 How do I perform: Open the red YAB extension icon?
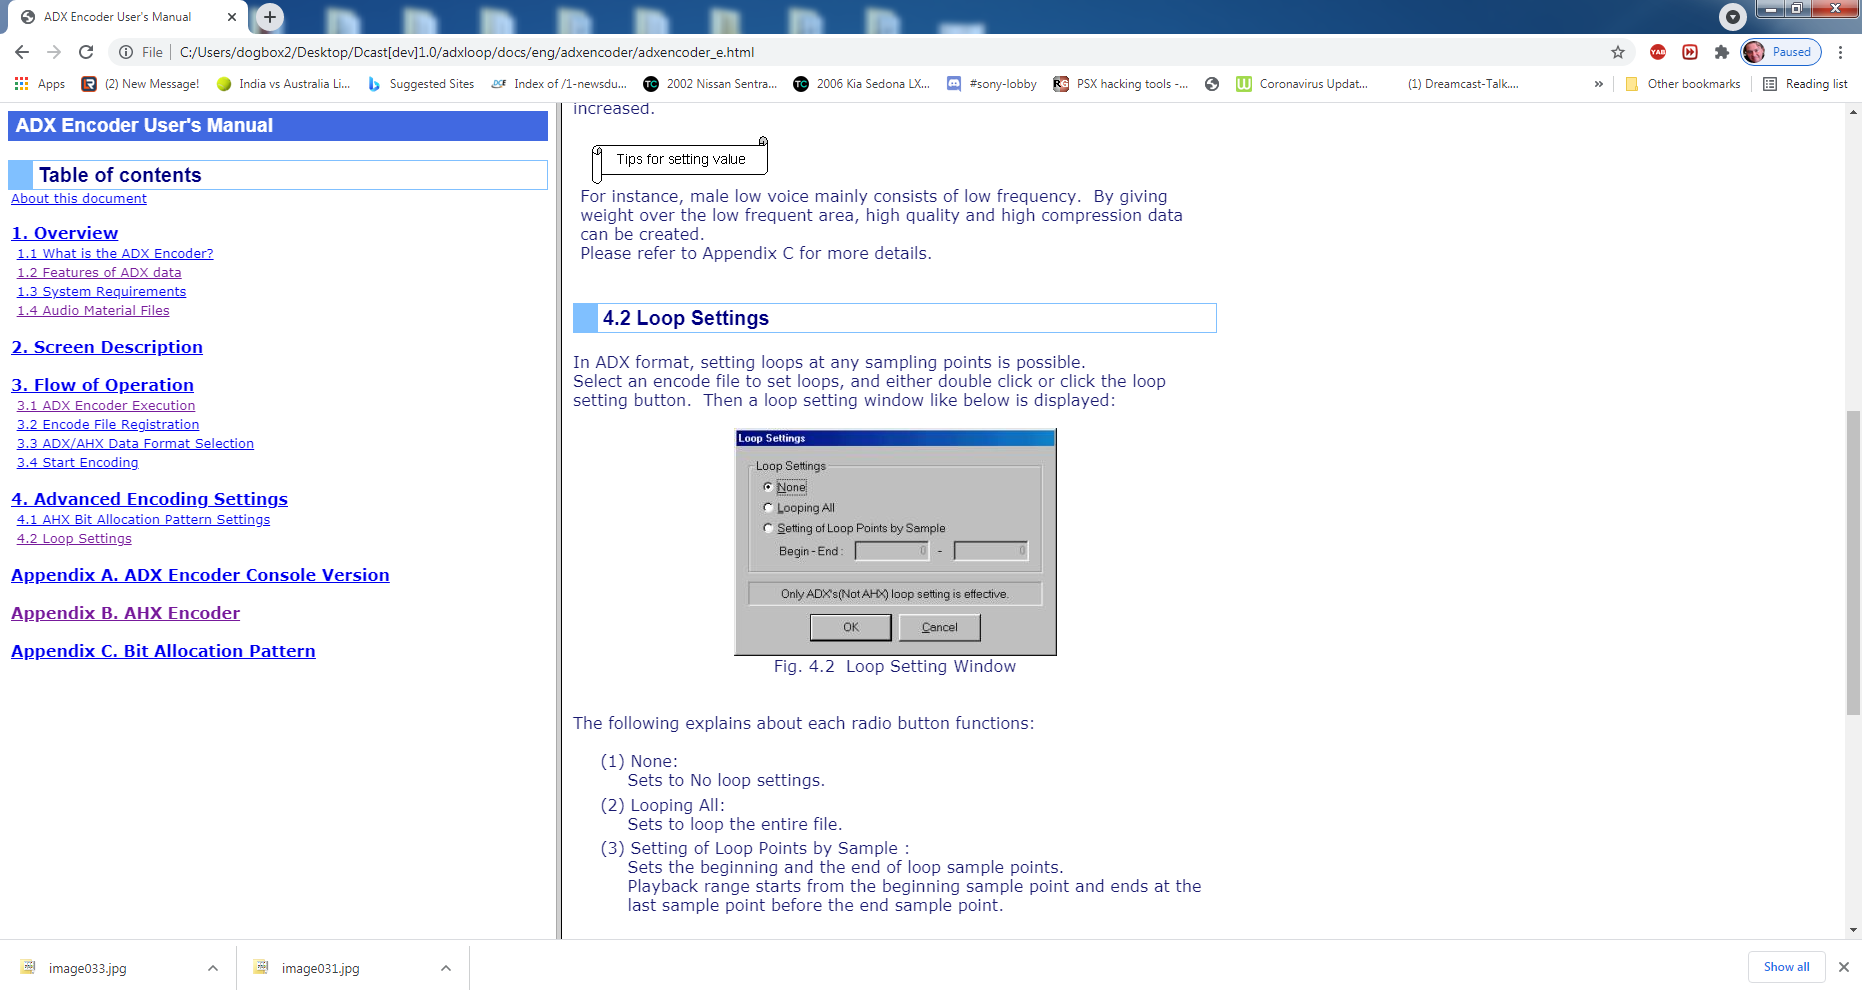tap(1658, 52)
